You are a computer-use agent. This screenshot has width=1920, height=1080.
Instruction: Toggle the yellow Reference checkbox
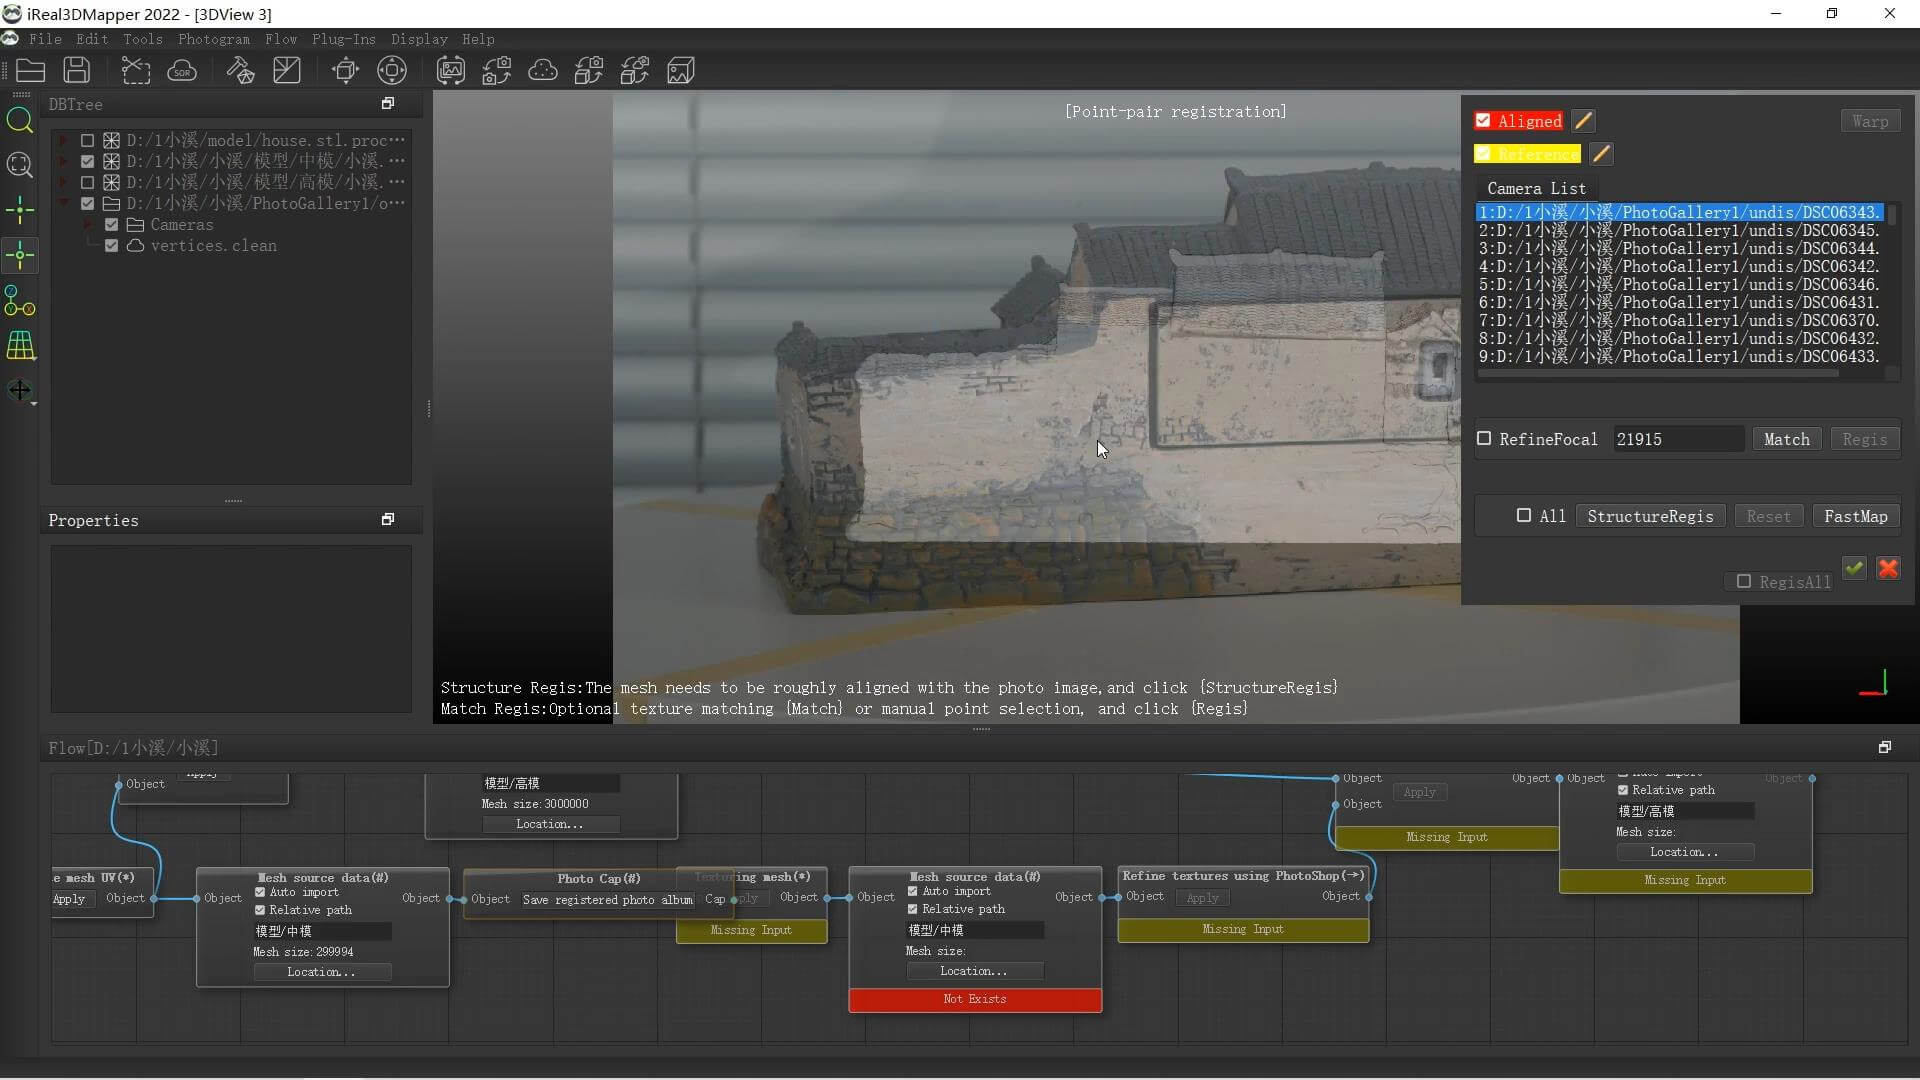pos(1483,154)
